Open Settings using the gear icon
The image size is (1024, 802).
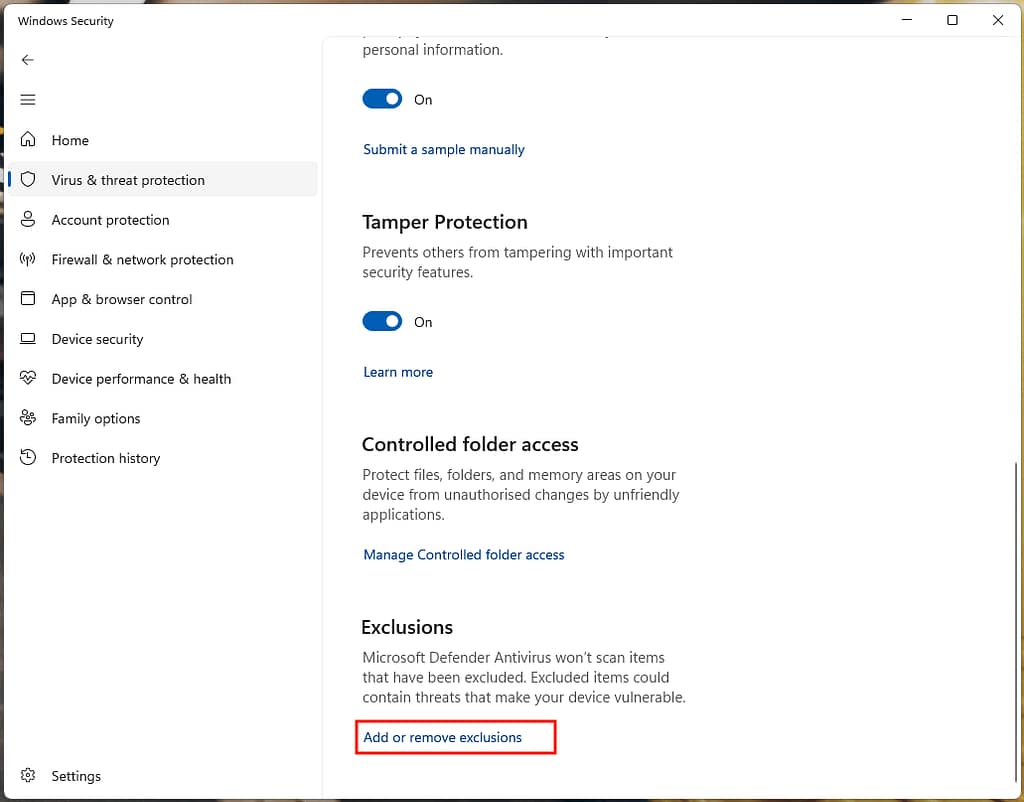pos(28,775)
